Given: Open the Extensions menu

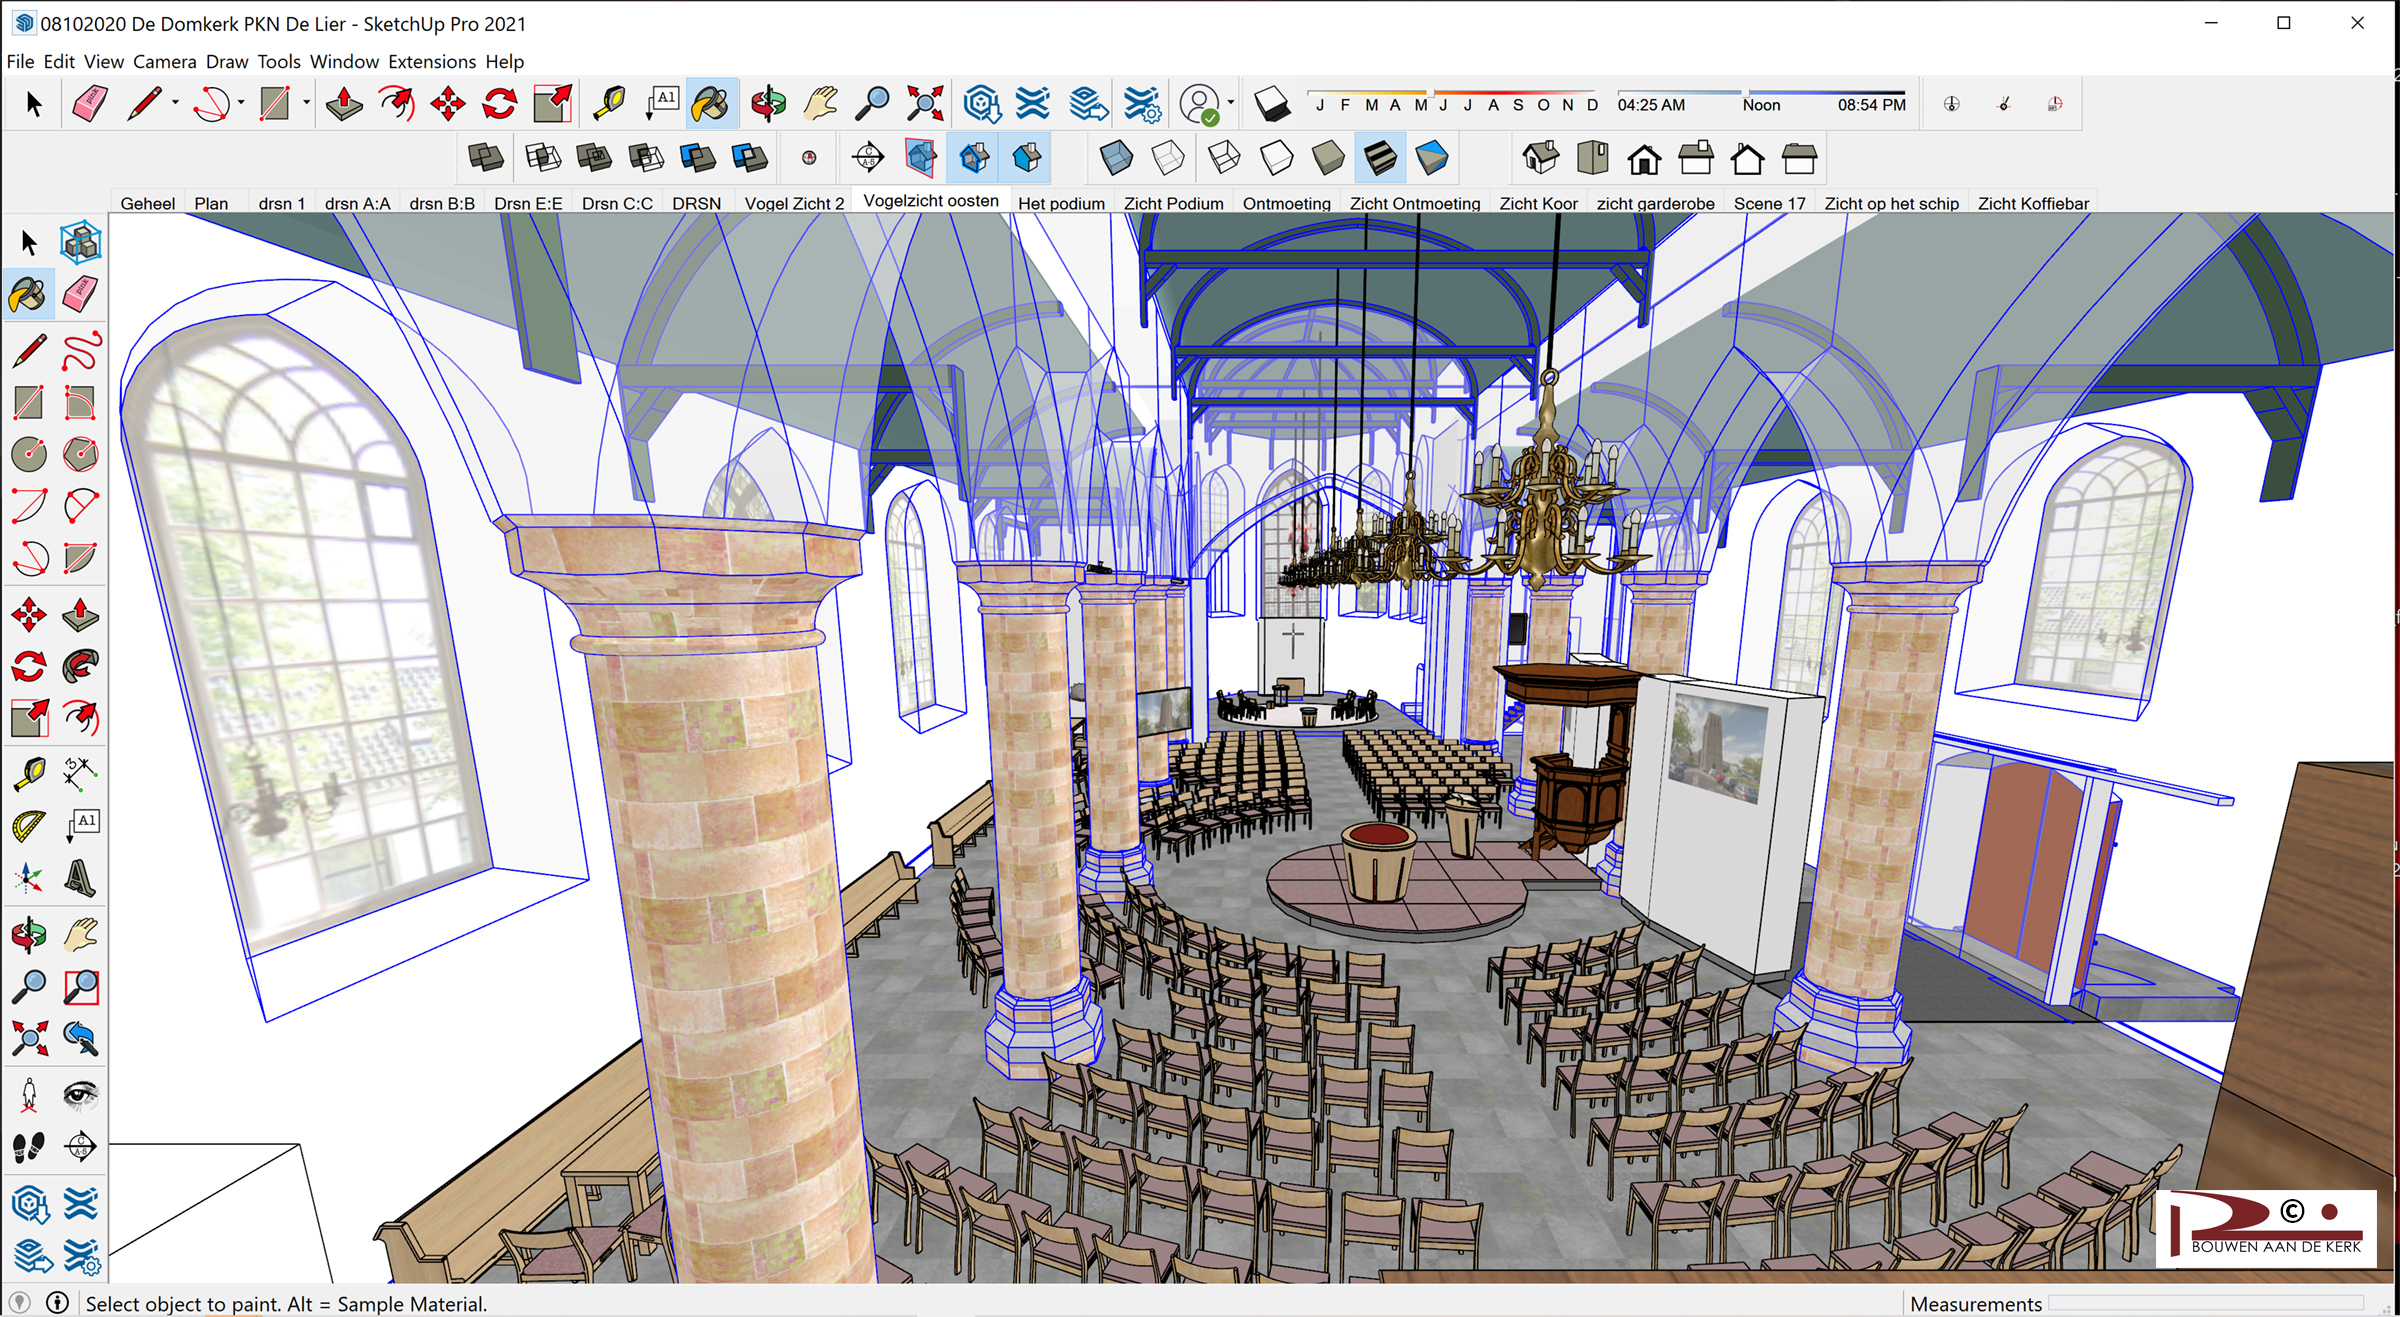Looking at the screenshot, I should (431, 61).
